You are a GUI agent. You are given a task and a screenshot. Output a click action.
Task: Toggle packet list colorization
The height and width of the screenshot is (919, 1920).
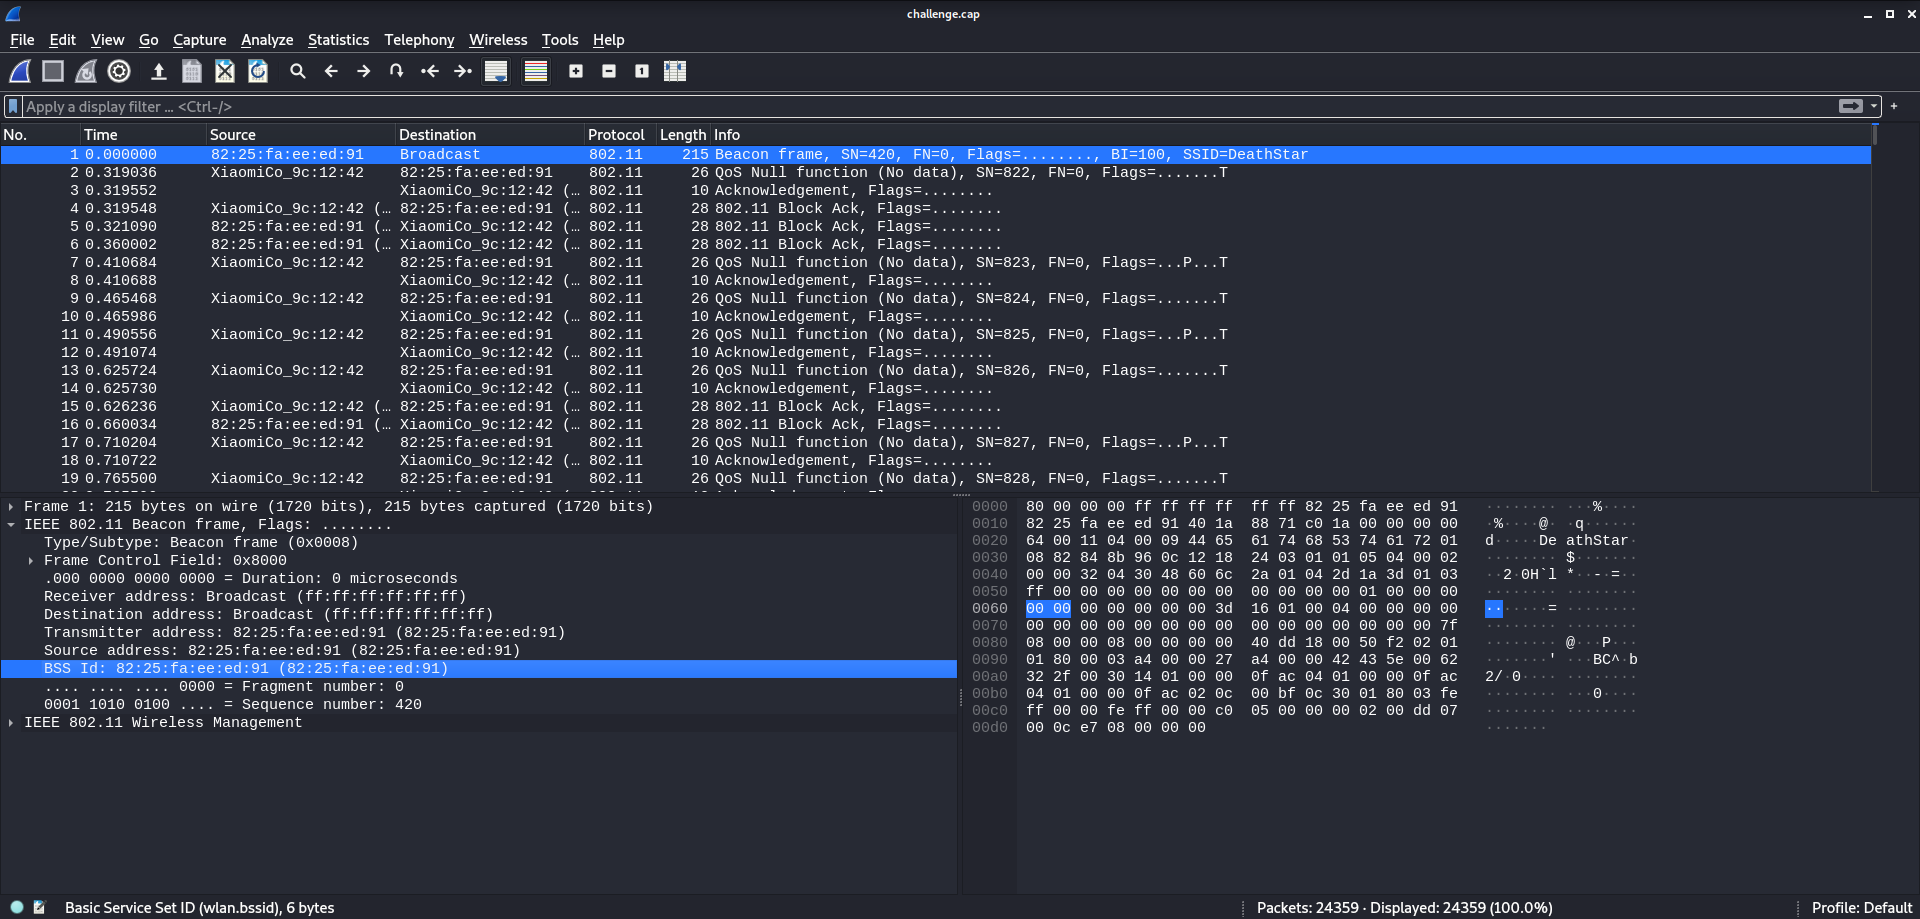tap(536, 71)
